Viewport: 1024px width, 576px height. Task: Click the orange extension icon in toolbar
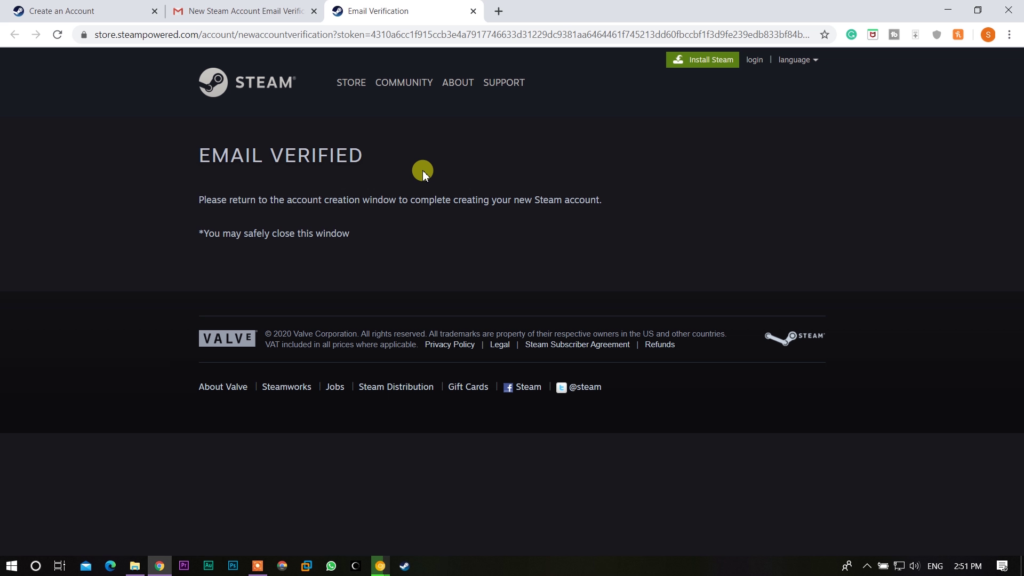click(958, 35)
